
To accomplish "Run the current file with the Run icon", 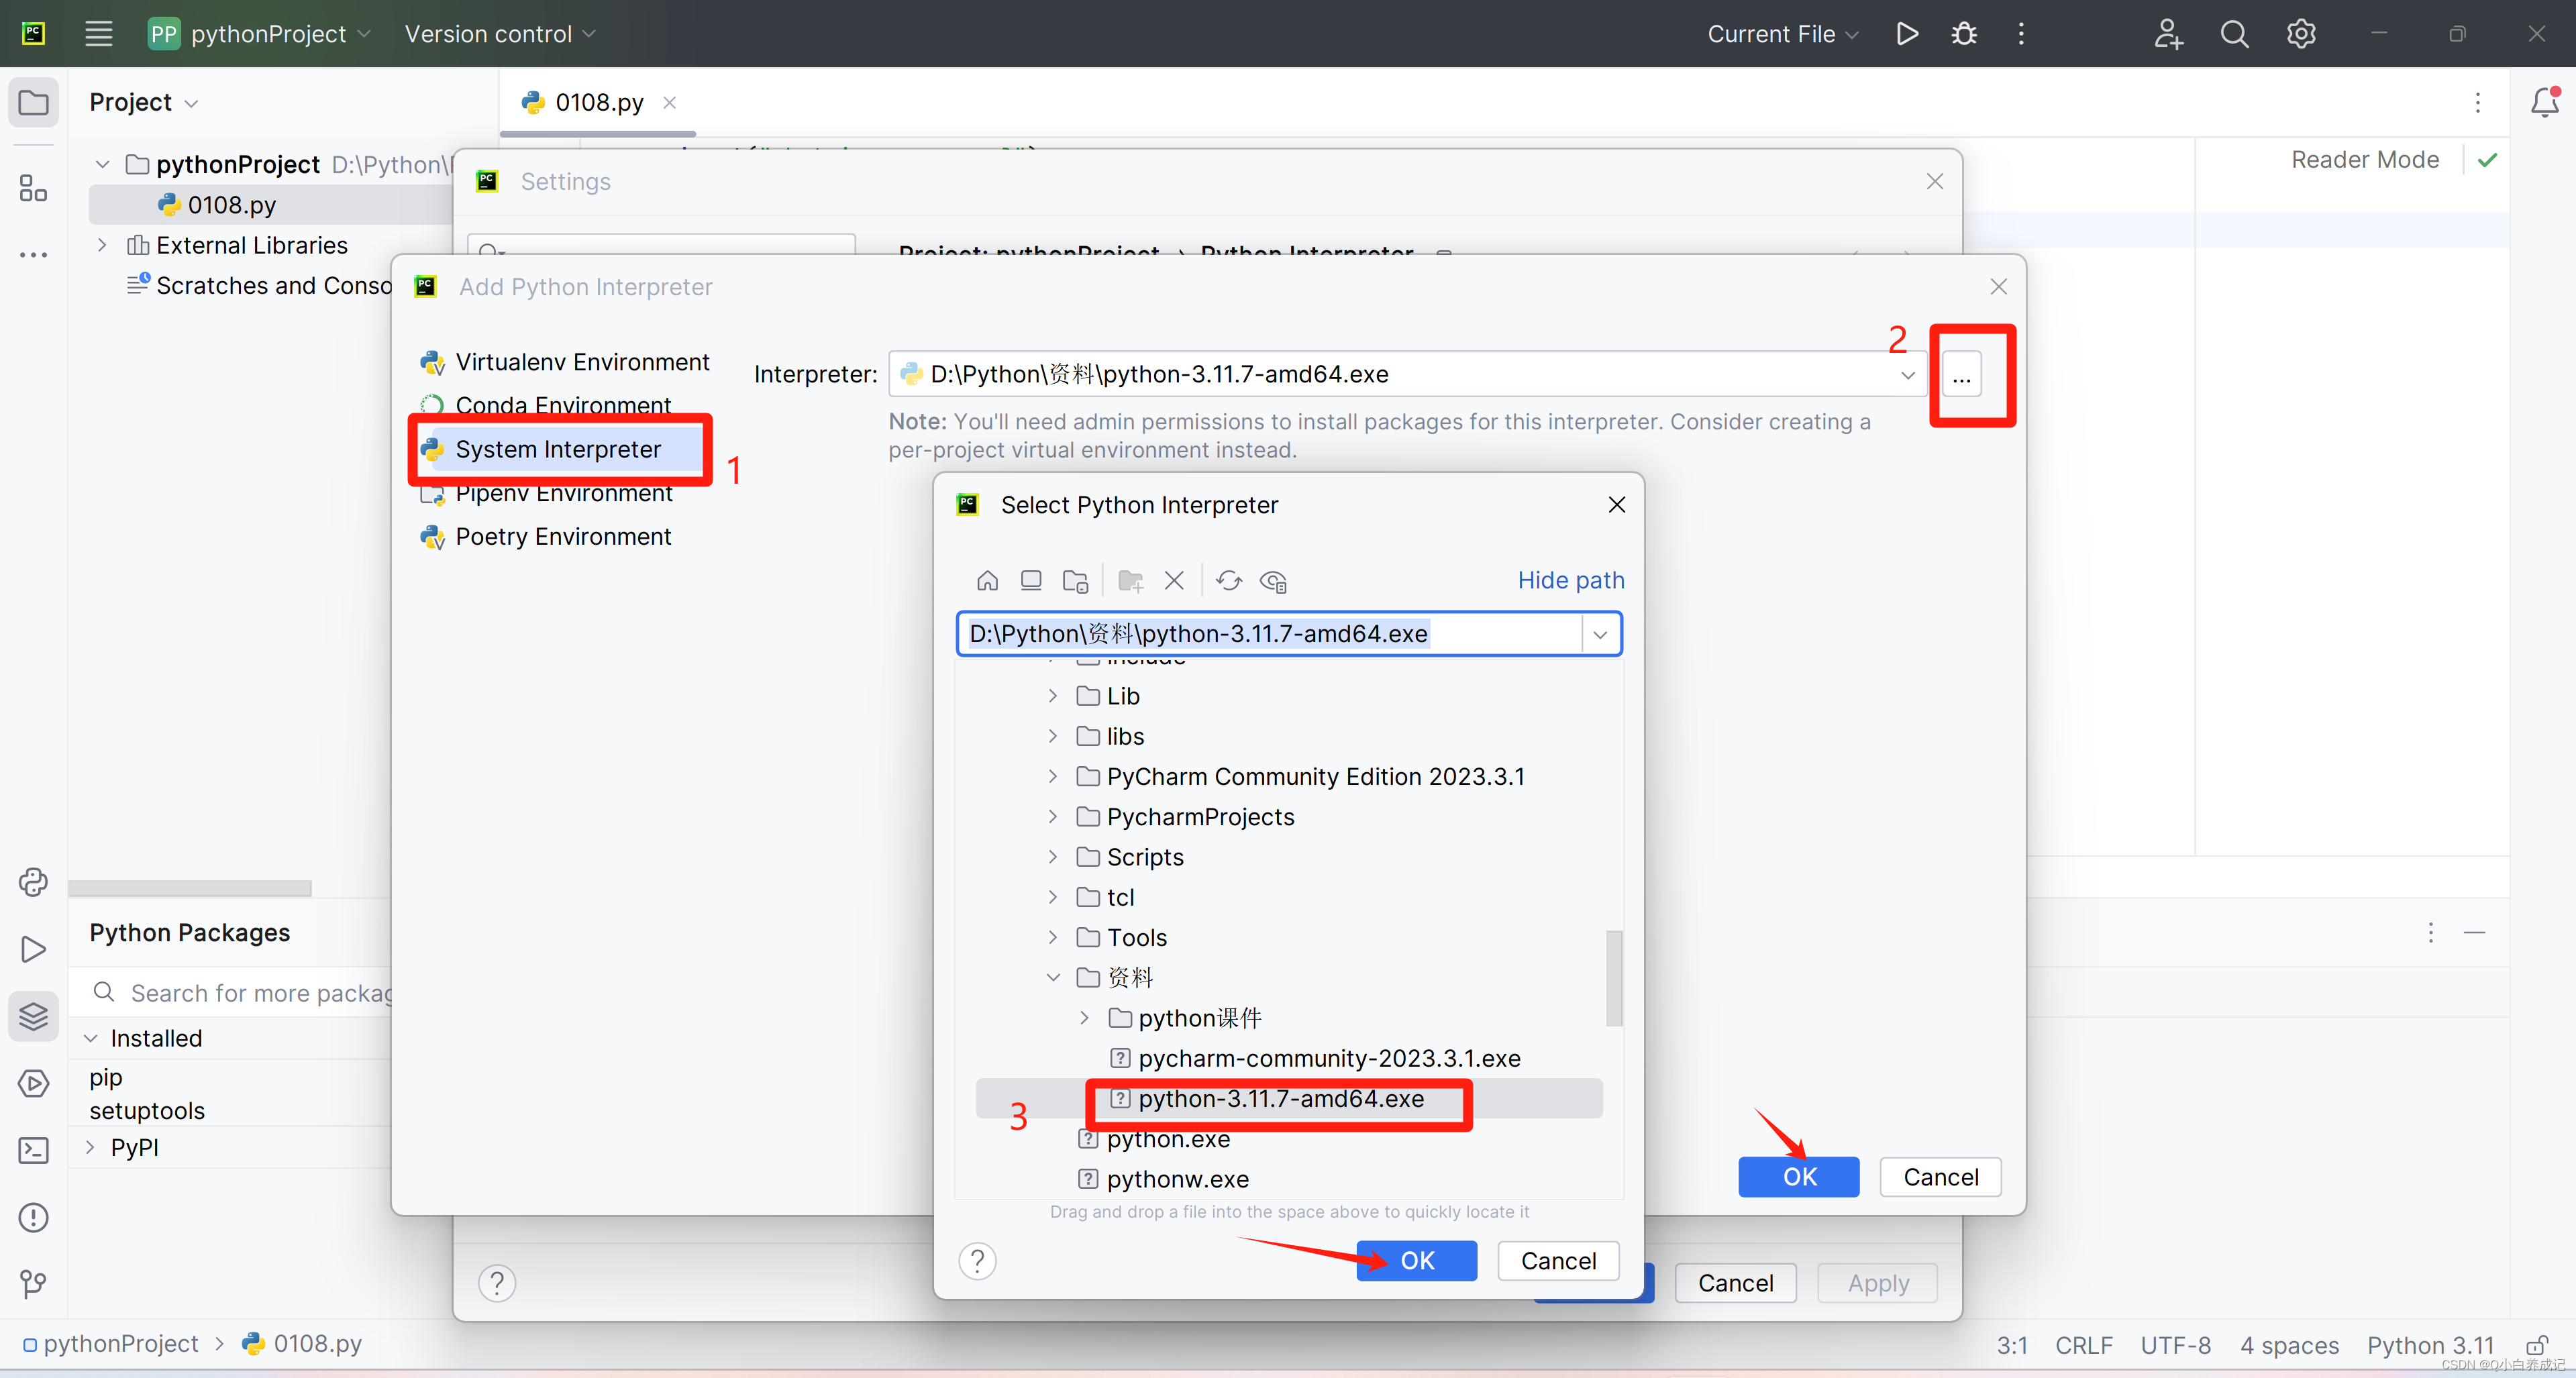I will click(1906, 33).
